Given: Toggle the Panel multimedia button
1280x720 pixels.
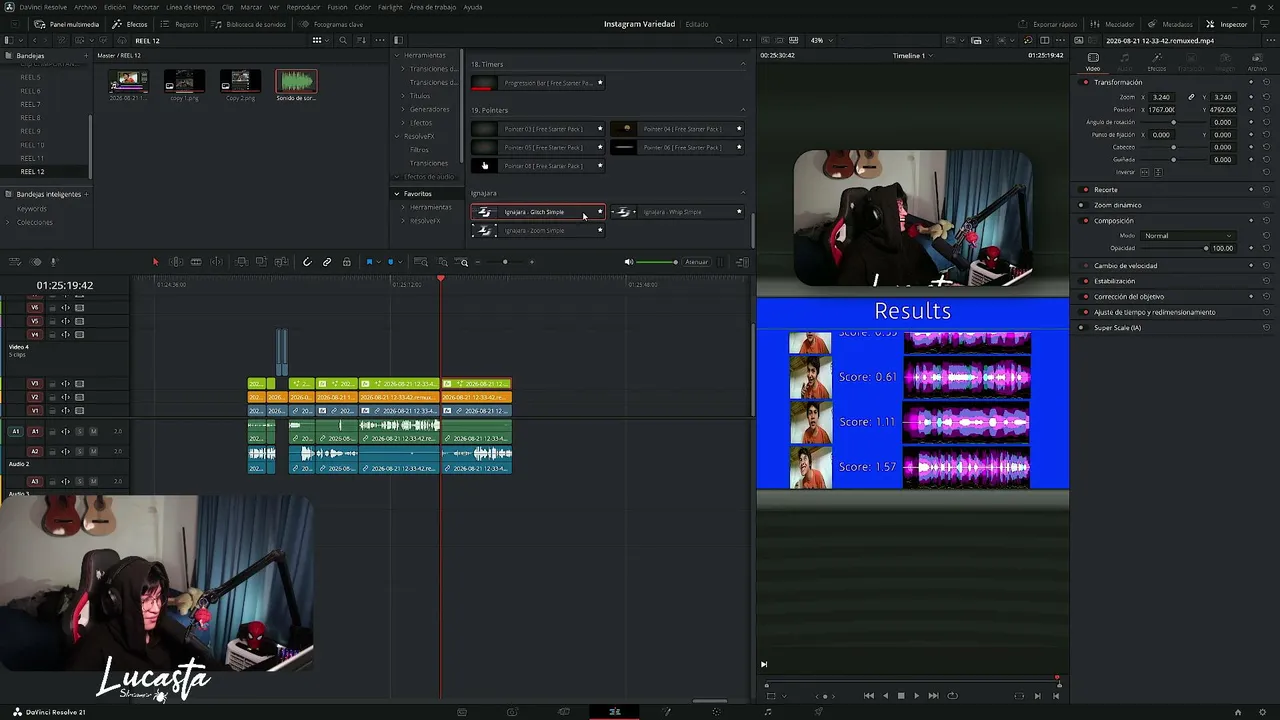Looking at the screenshot, I should 66,24.
